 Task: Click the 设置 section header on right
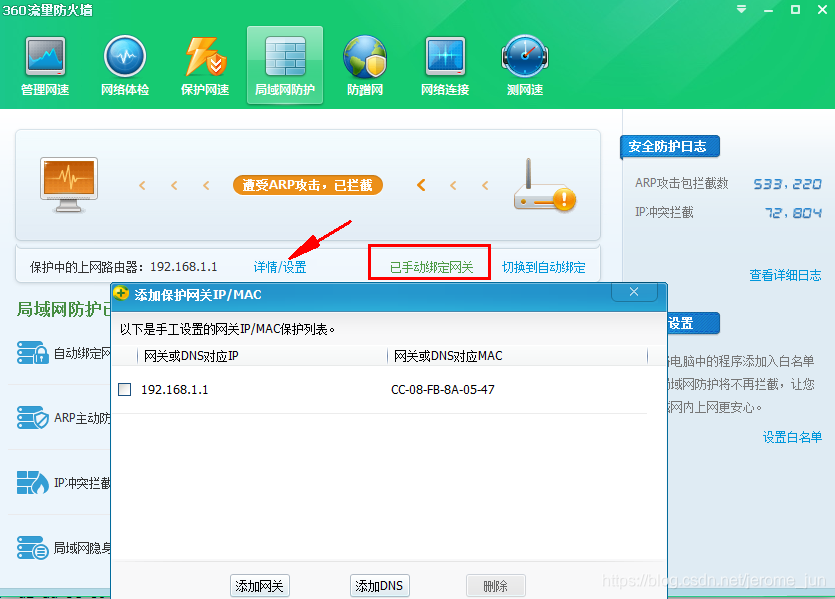tap(693, 323)
